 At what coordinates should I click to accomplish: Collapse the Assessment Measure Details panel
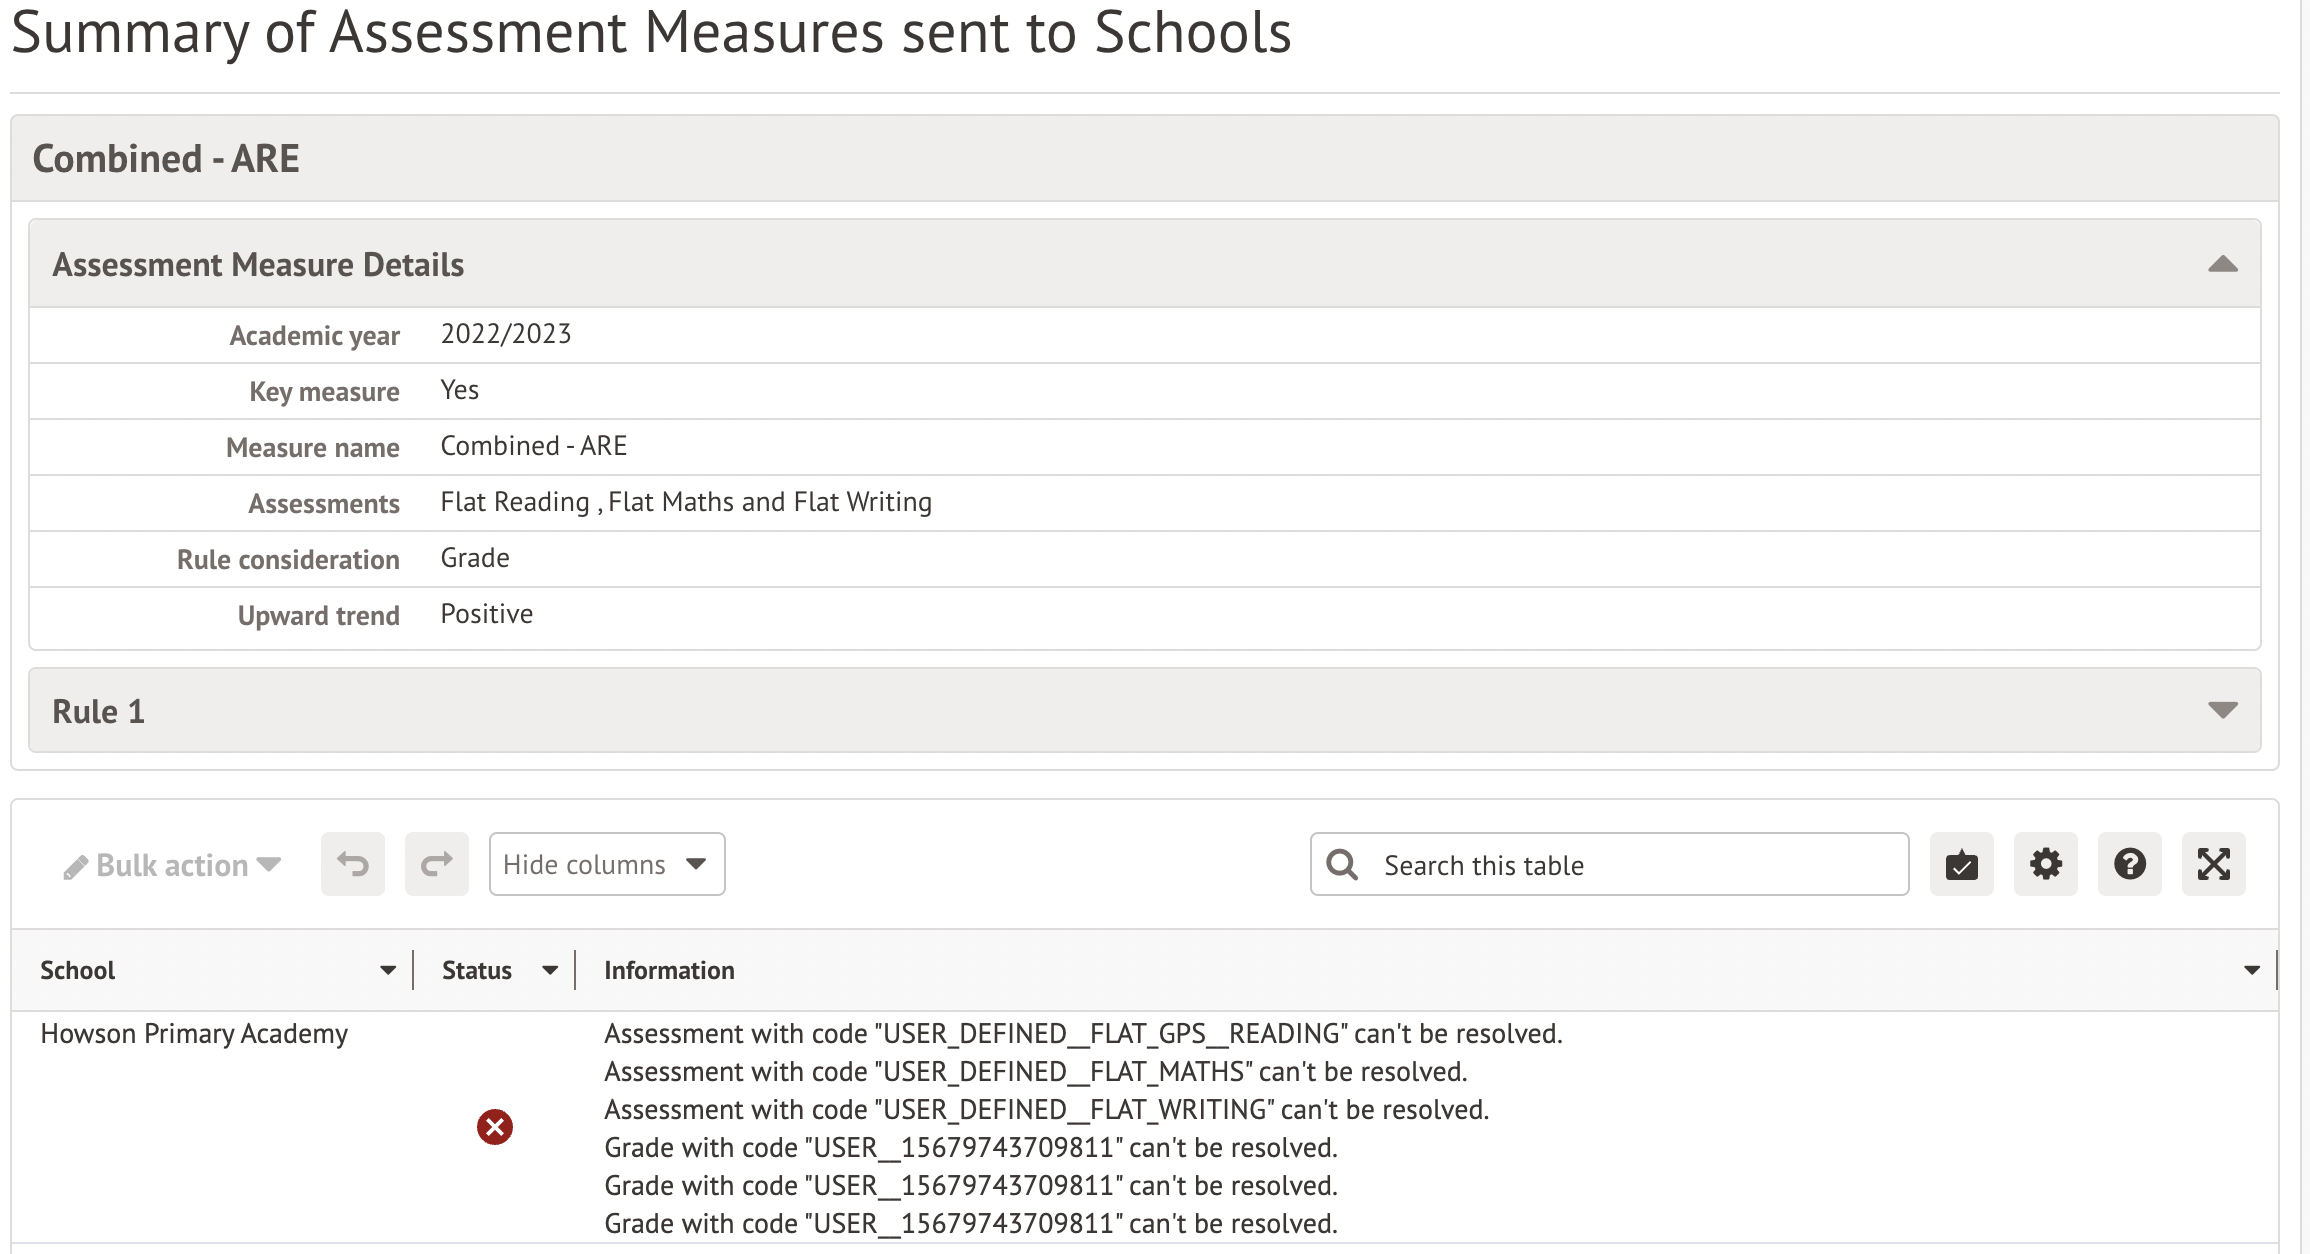2221,264
